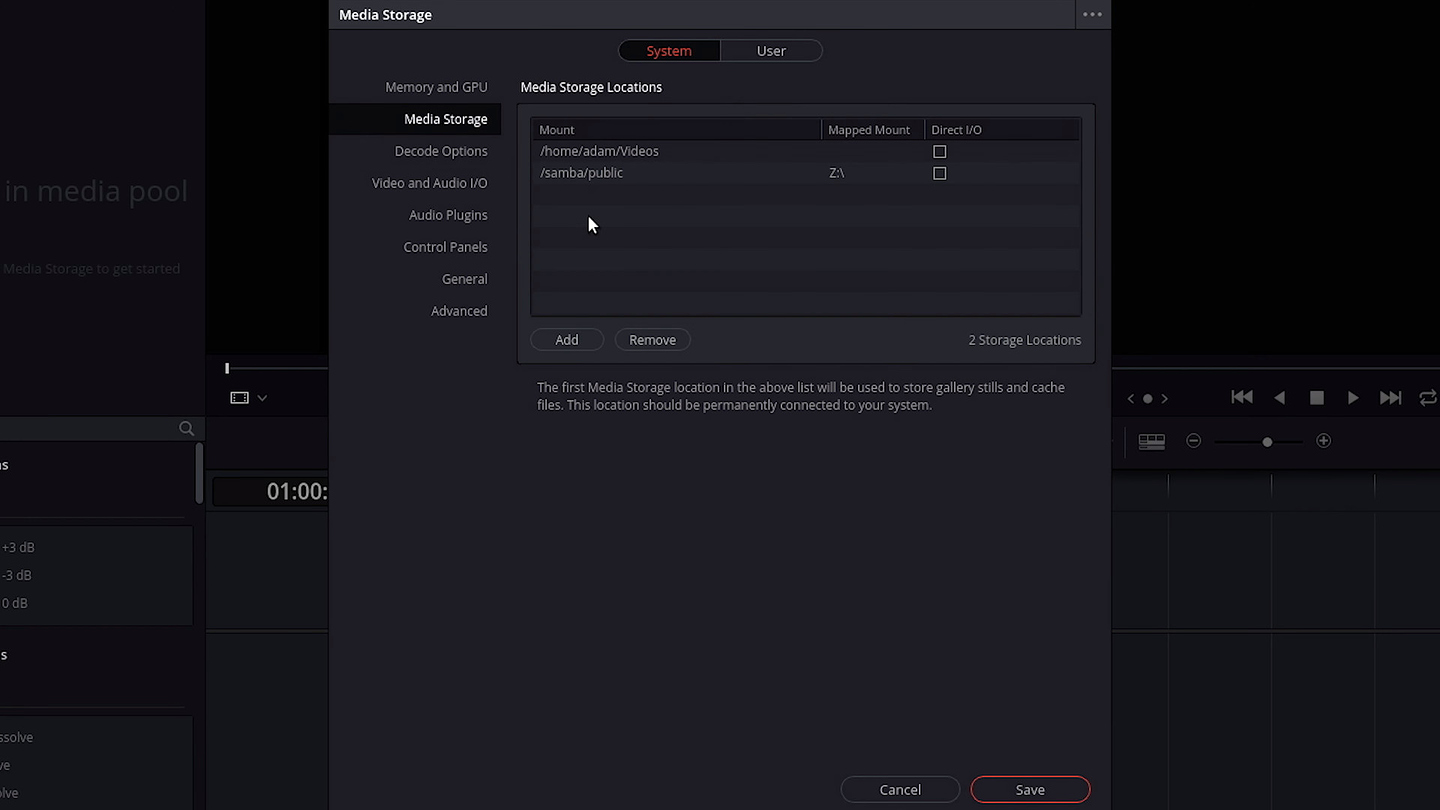Open Video and Audio I/O section
This screenshot has width=1440, height=810.
coord(429,183)
